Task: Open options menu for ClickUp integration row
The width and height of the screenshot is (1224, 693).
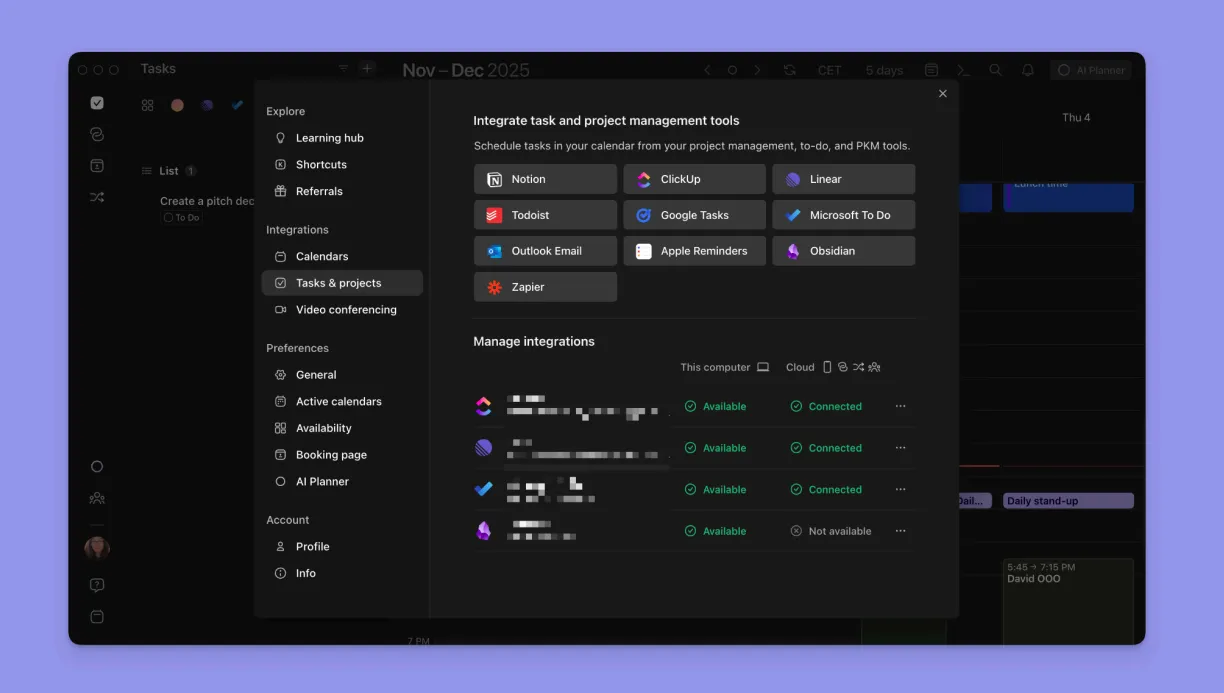Action: point(900,407)
